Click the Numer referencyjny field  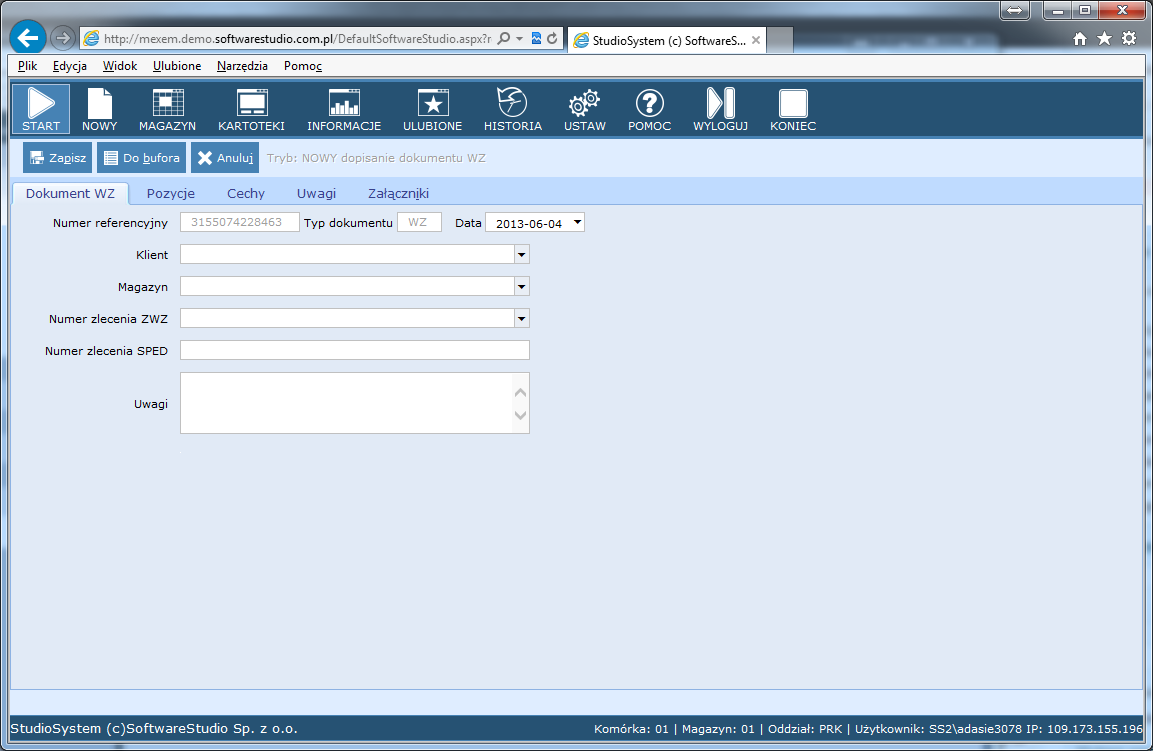[240, 222]
